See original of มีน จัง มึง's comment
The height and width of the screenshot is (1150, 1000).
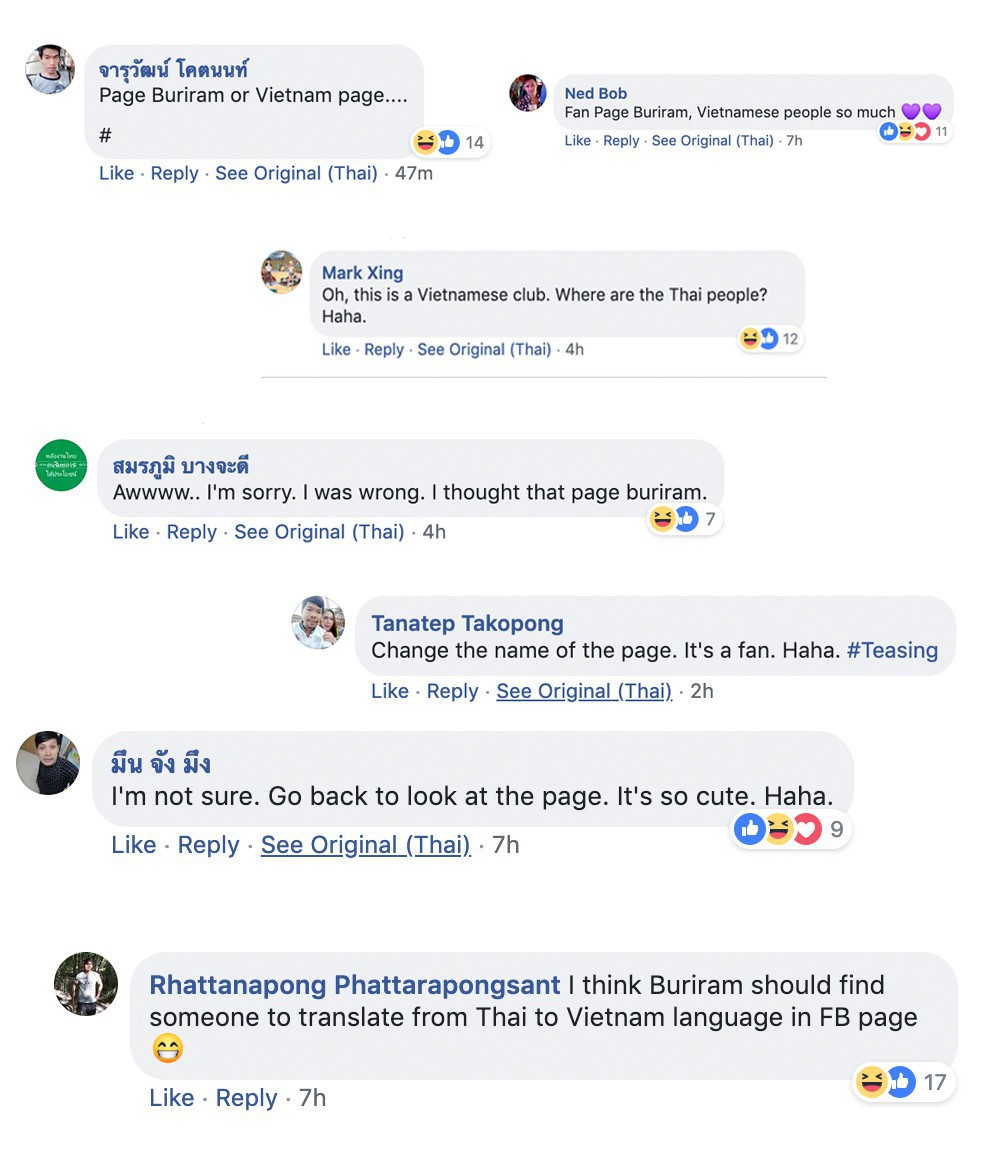pyautogui.click(x=365, y=845)
